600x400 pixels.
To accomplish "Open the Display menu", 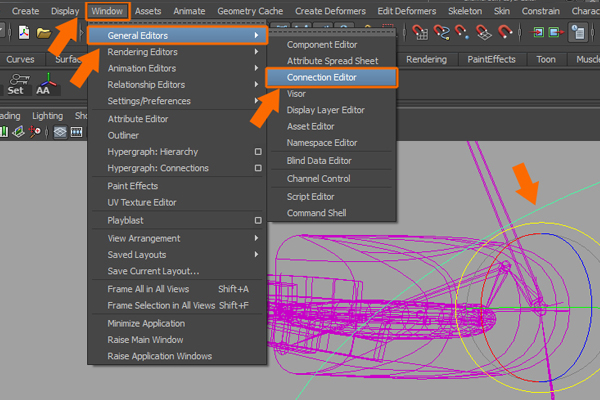I will click(65, 11).
